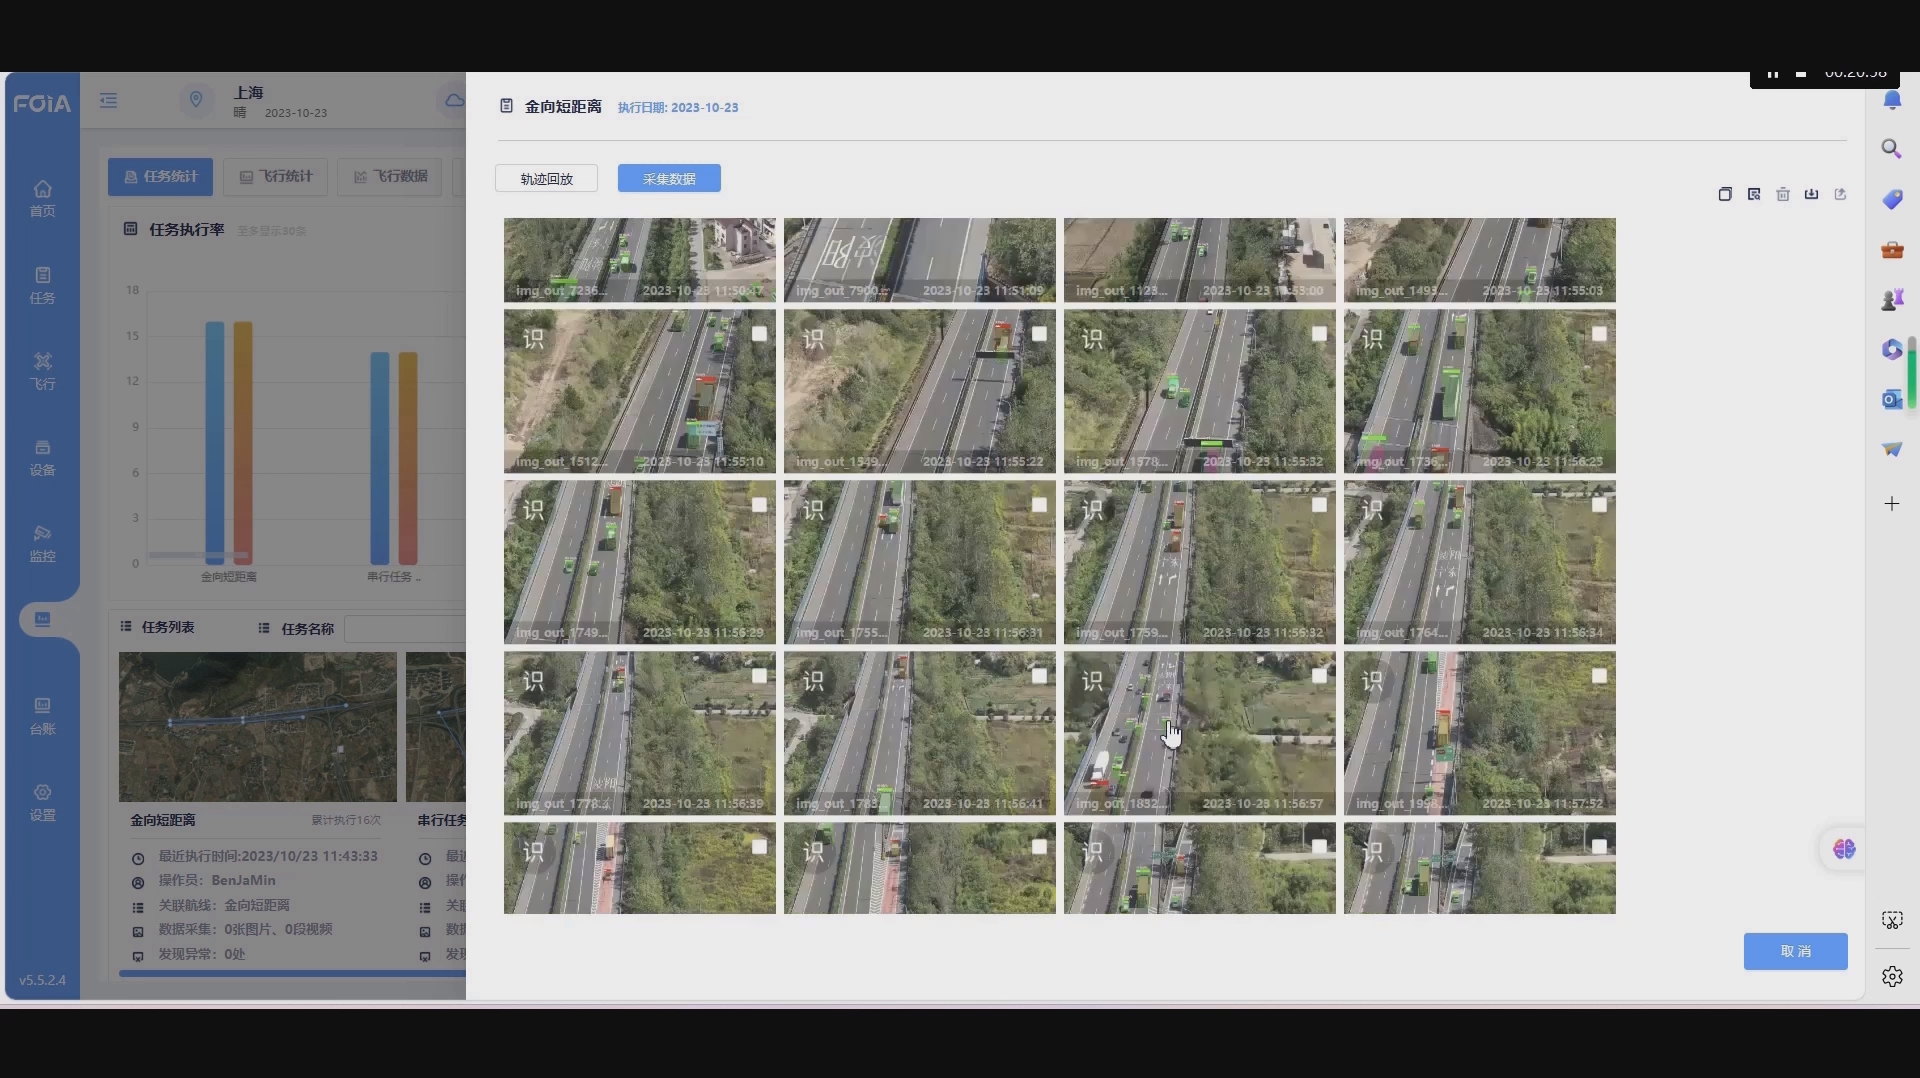Click the plus add button in browser sidebar
This screenshot has height=1078, width=1920.
pyautogui.click(x=1891, y=504)
